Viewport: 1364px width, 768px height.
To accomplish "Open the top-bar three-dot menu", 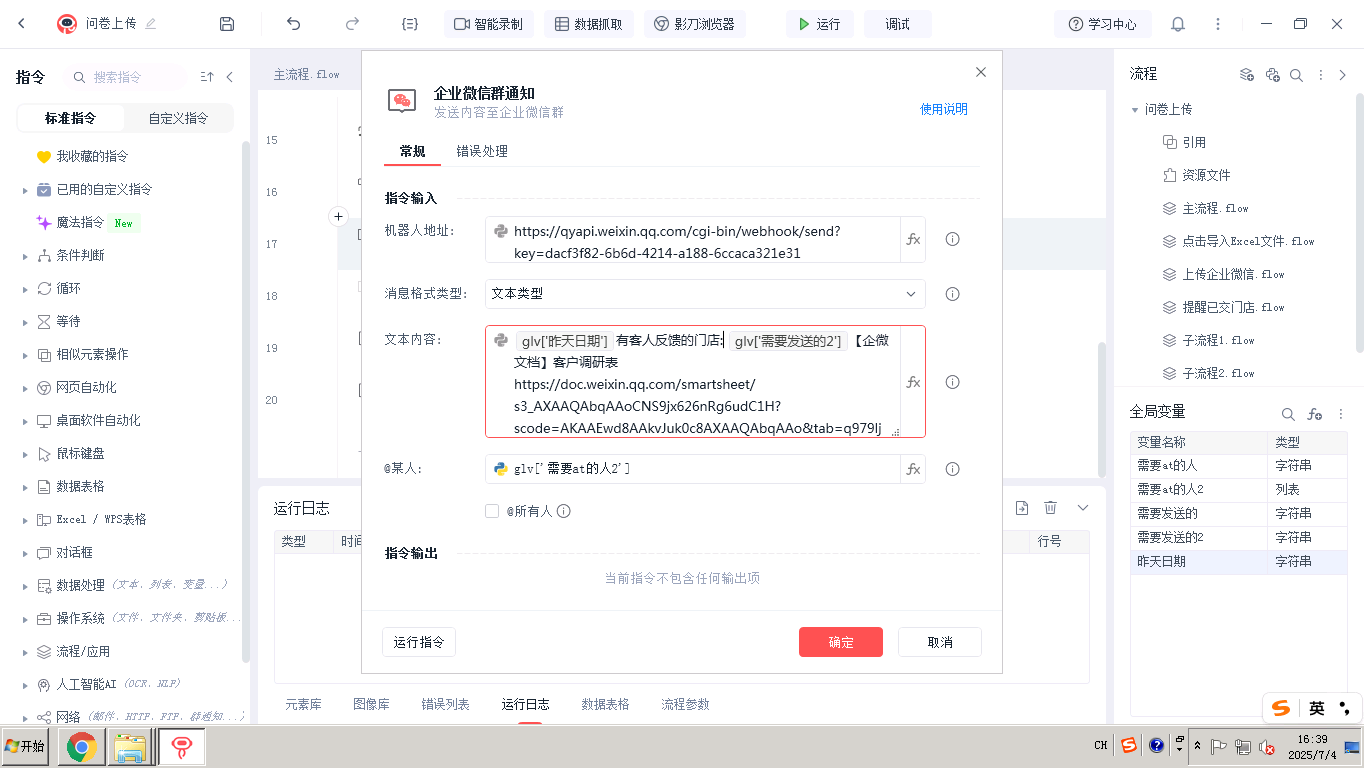I will tap(1217, 24).
